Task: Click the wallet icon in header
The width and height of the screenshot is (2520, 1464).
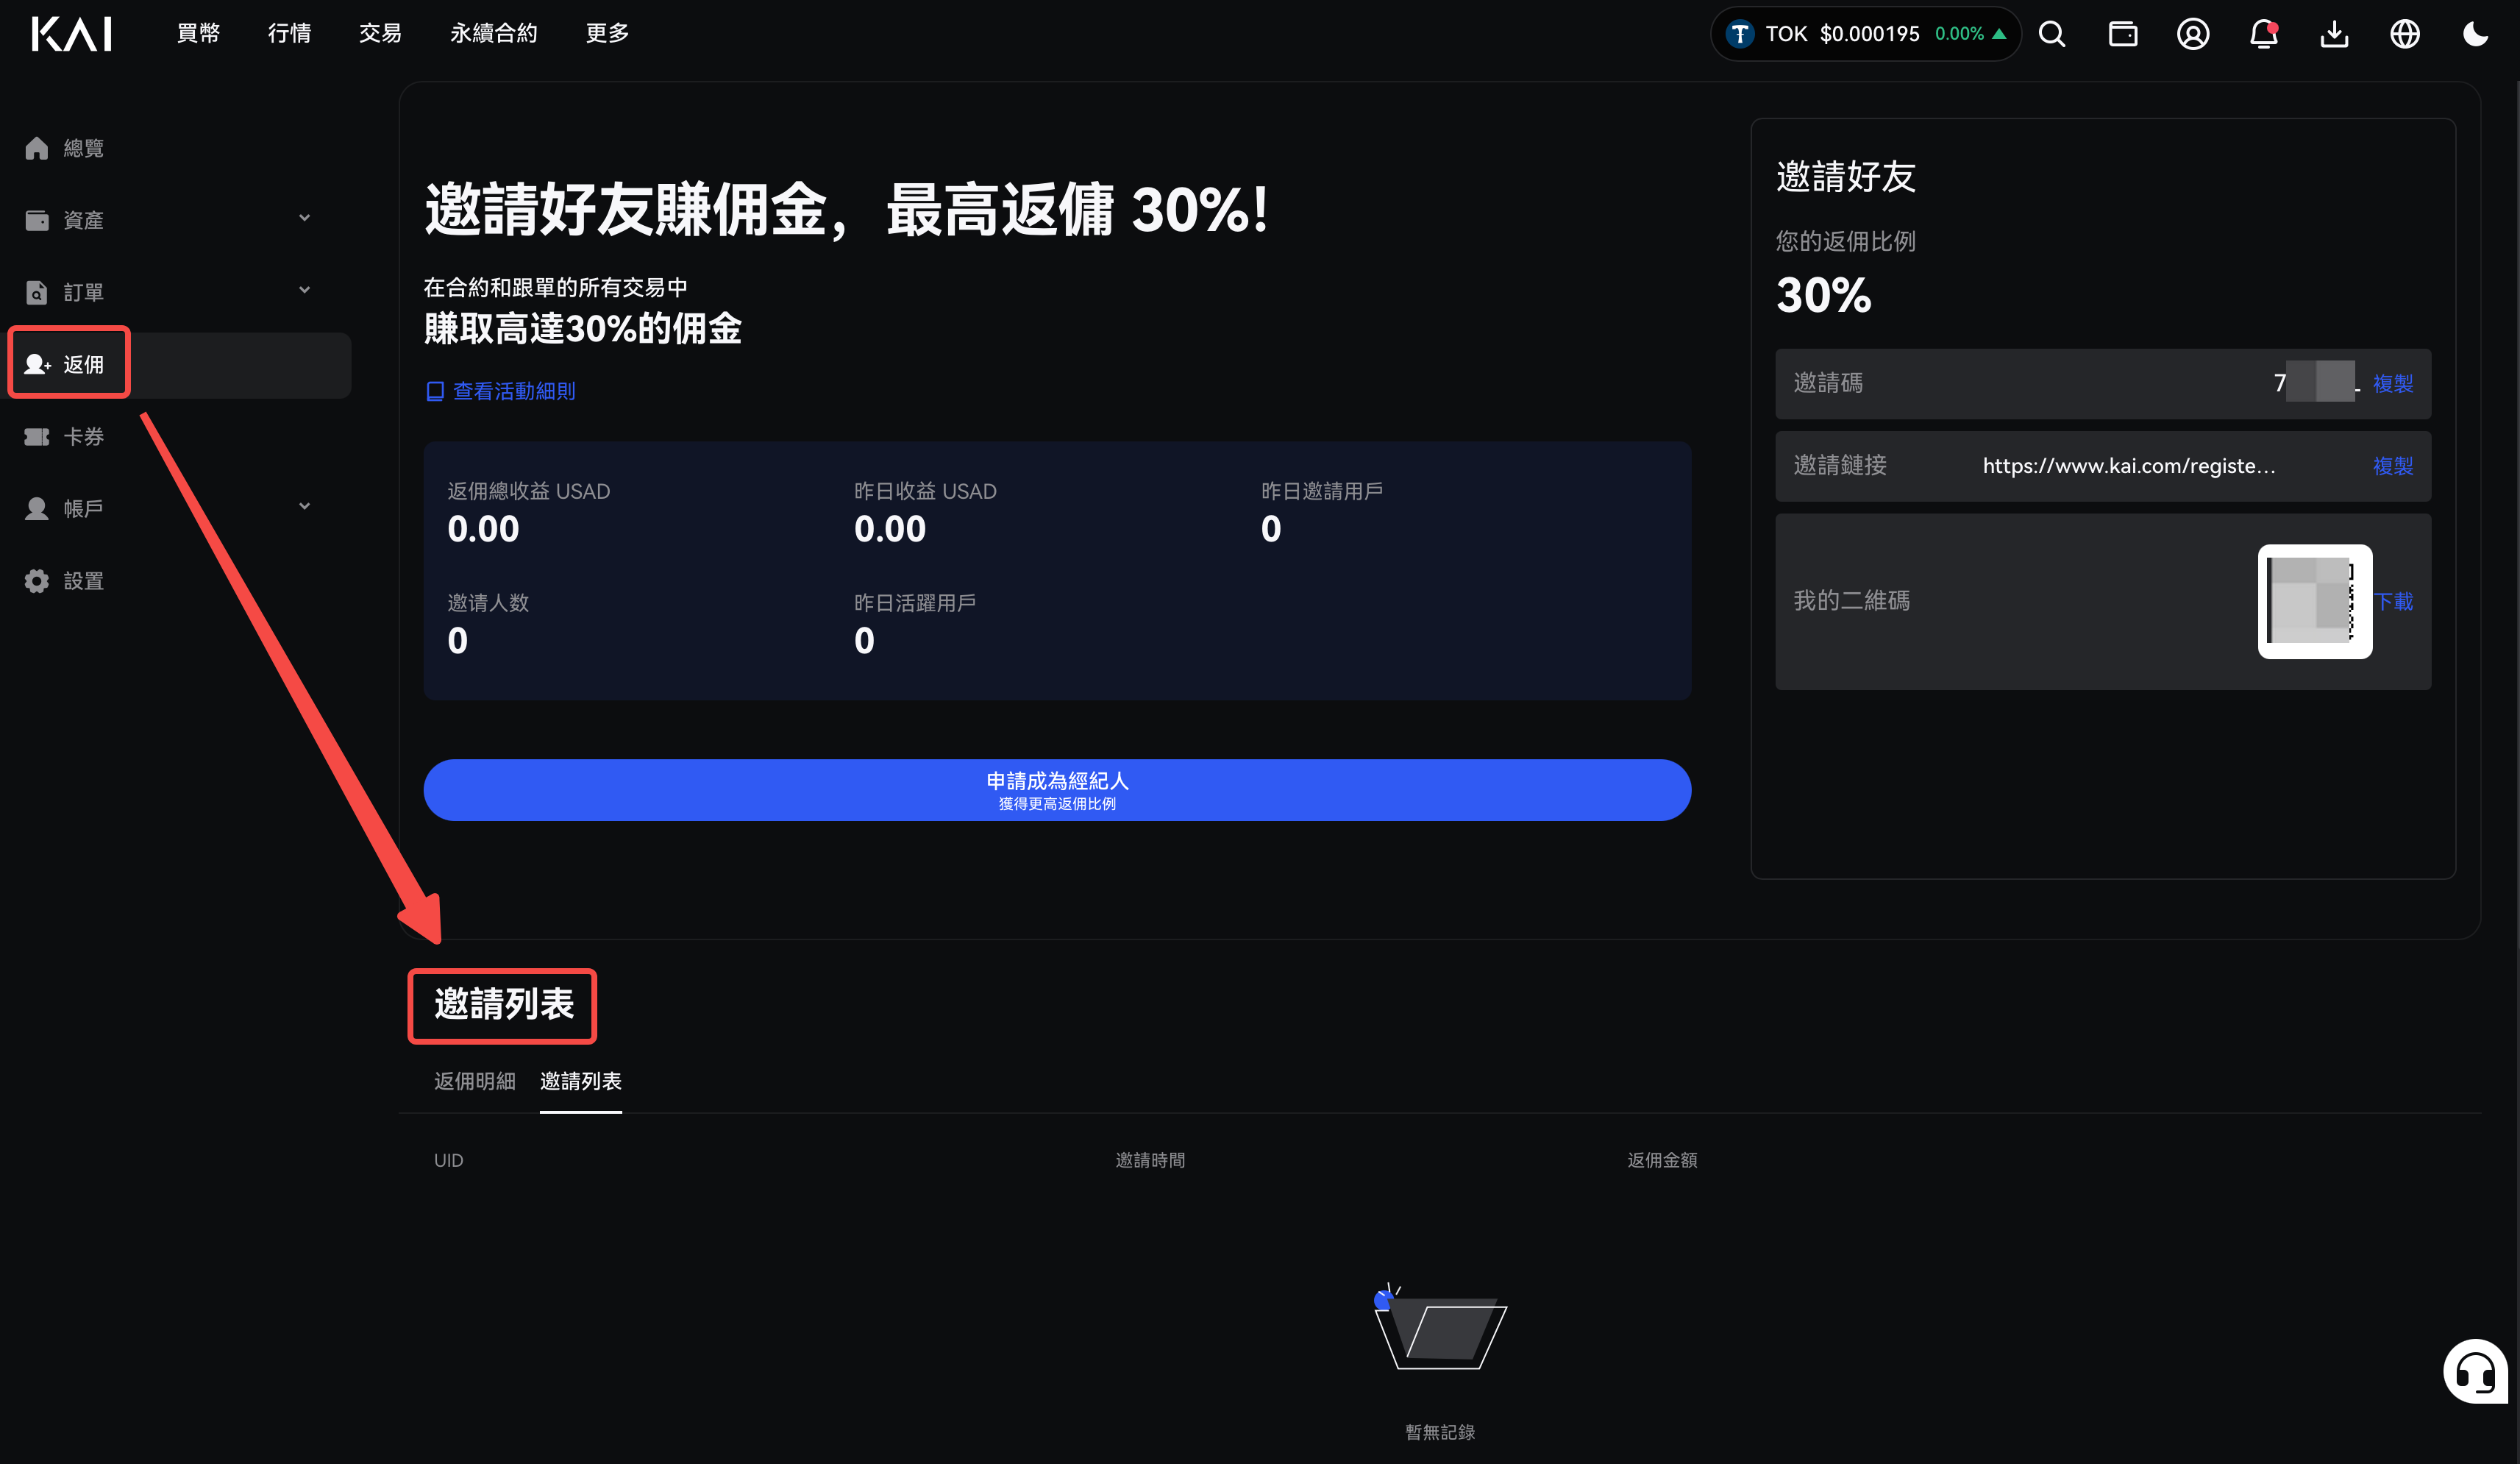Action: point(2122,34)
